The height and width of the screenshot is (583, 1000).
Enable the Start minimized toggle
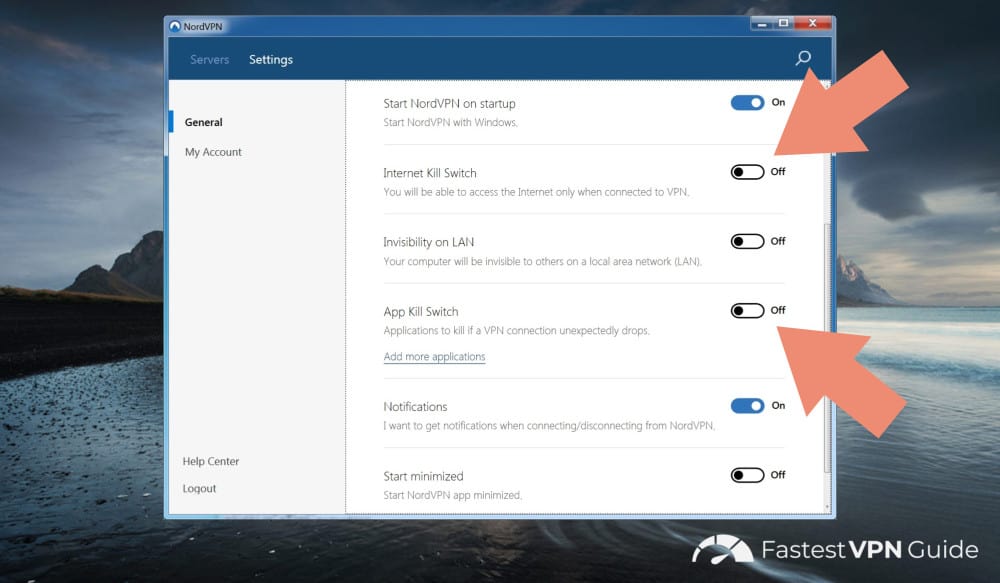click(x=747, y=475)
